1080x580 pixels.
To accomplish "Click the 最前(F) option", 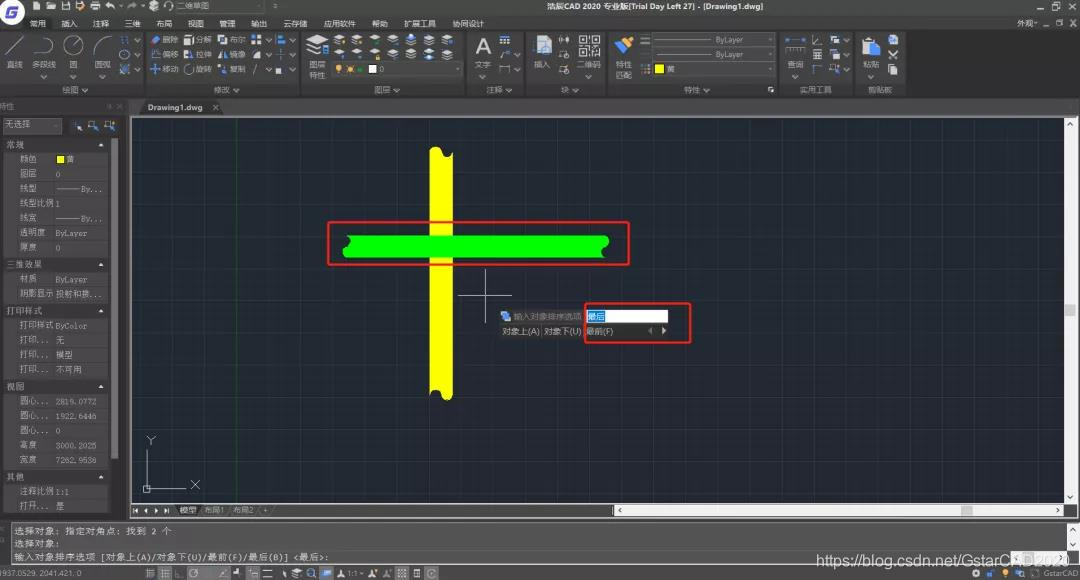I will point(600,331).
